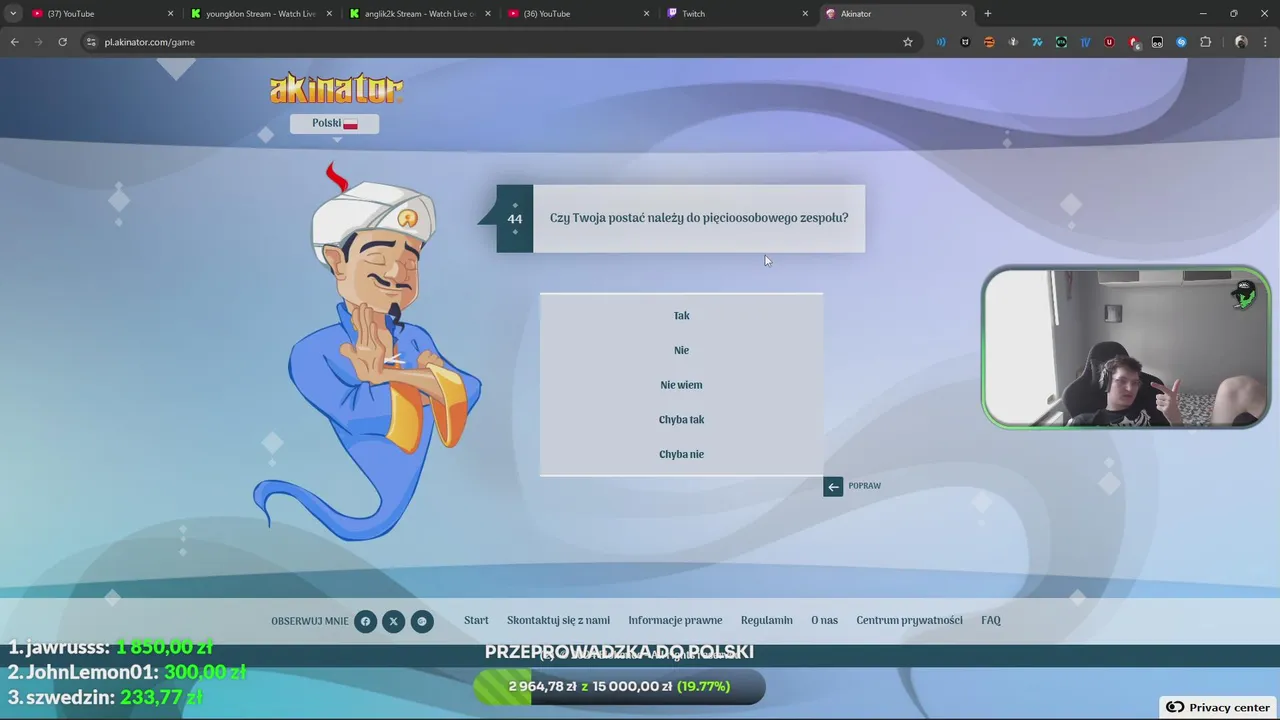Click the site information icon
This screenshot has width=1280, height=720.
(91, 42)
